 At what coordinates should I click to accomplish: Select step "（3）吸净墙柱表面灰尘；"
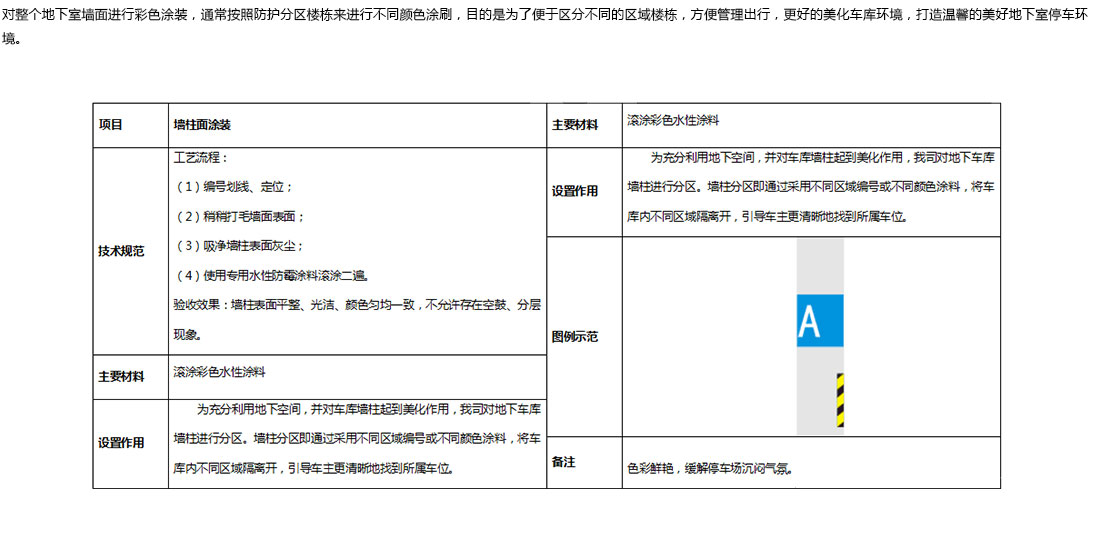(239, 246)
